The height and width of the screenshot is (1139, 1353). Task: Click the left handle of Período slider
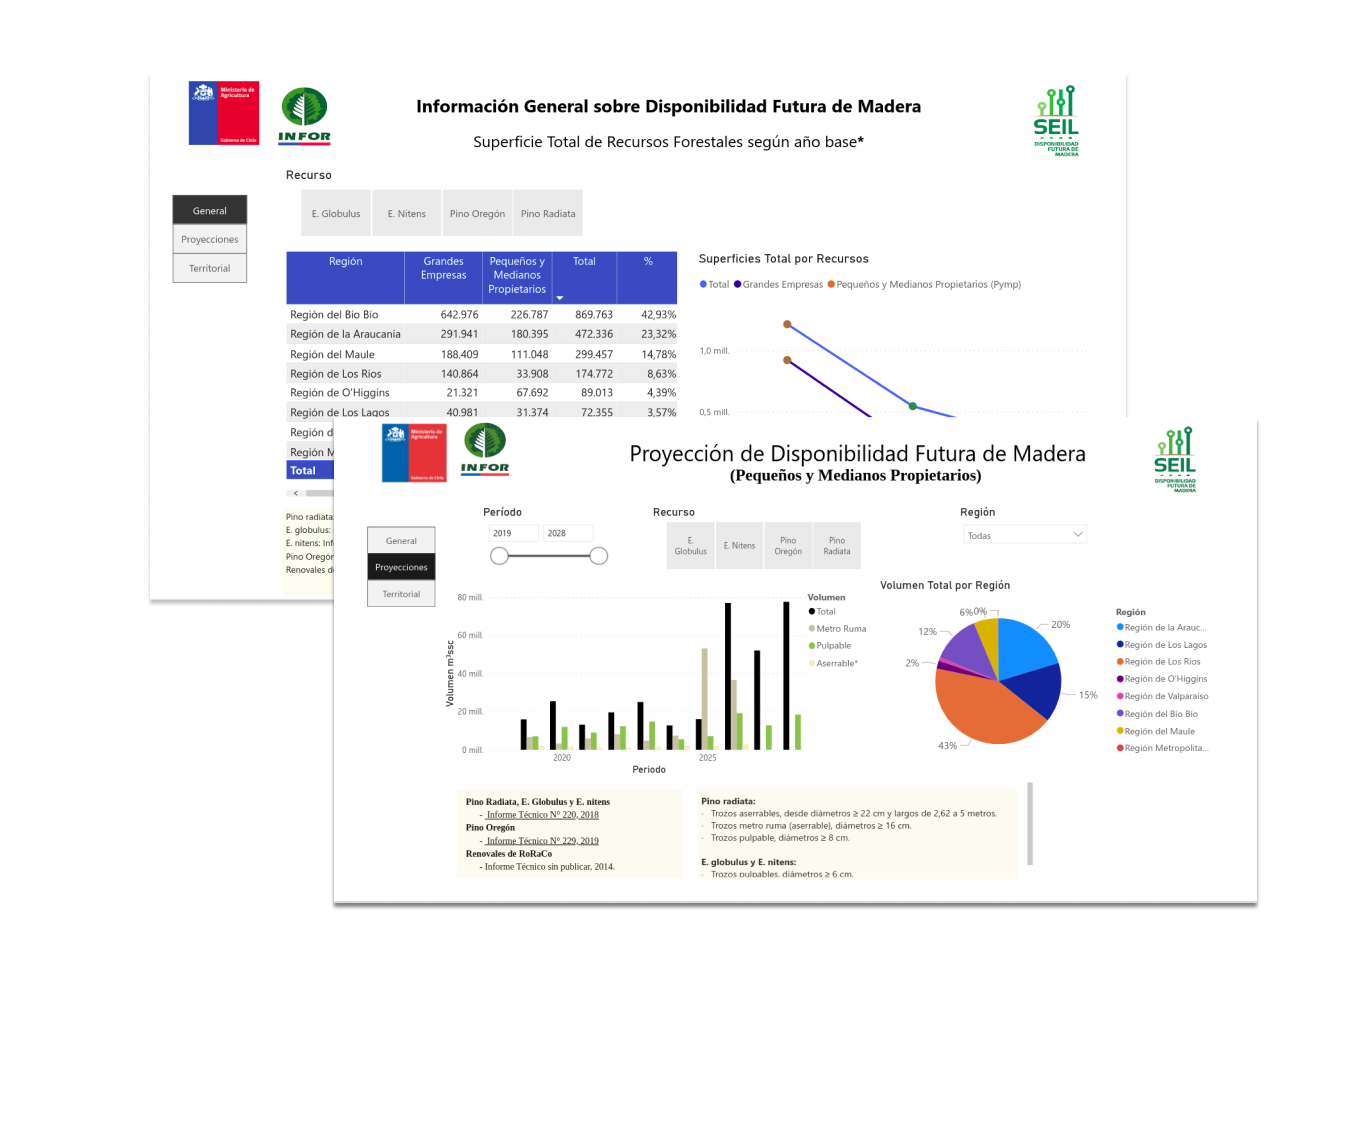point(499,556)
